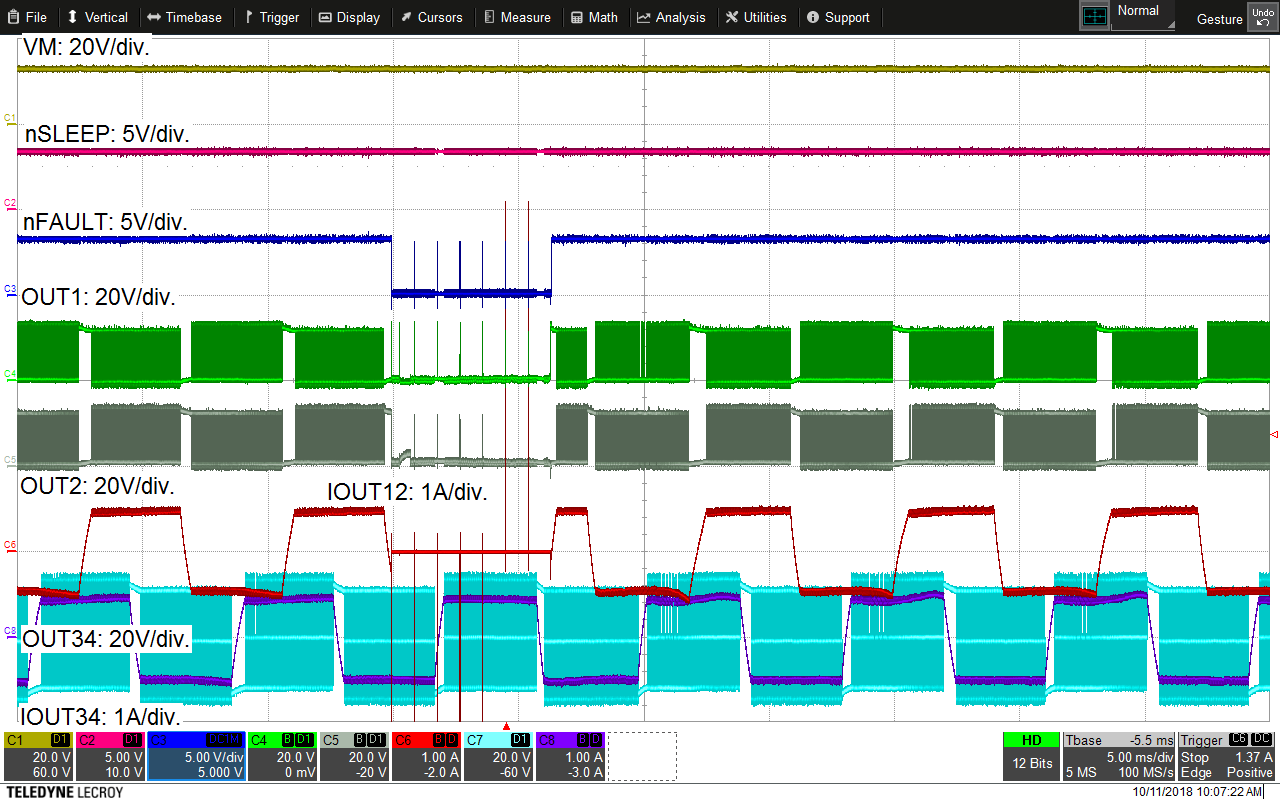Click the Cursors menu
Image resolution: width=1280 pixels, height=800 pixels.
[432, 17]
